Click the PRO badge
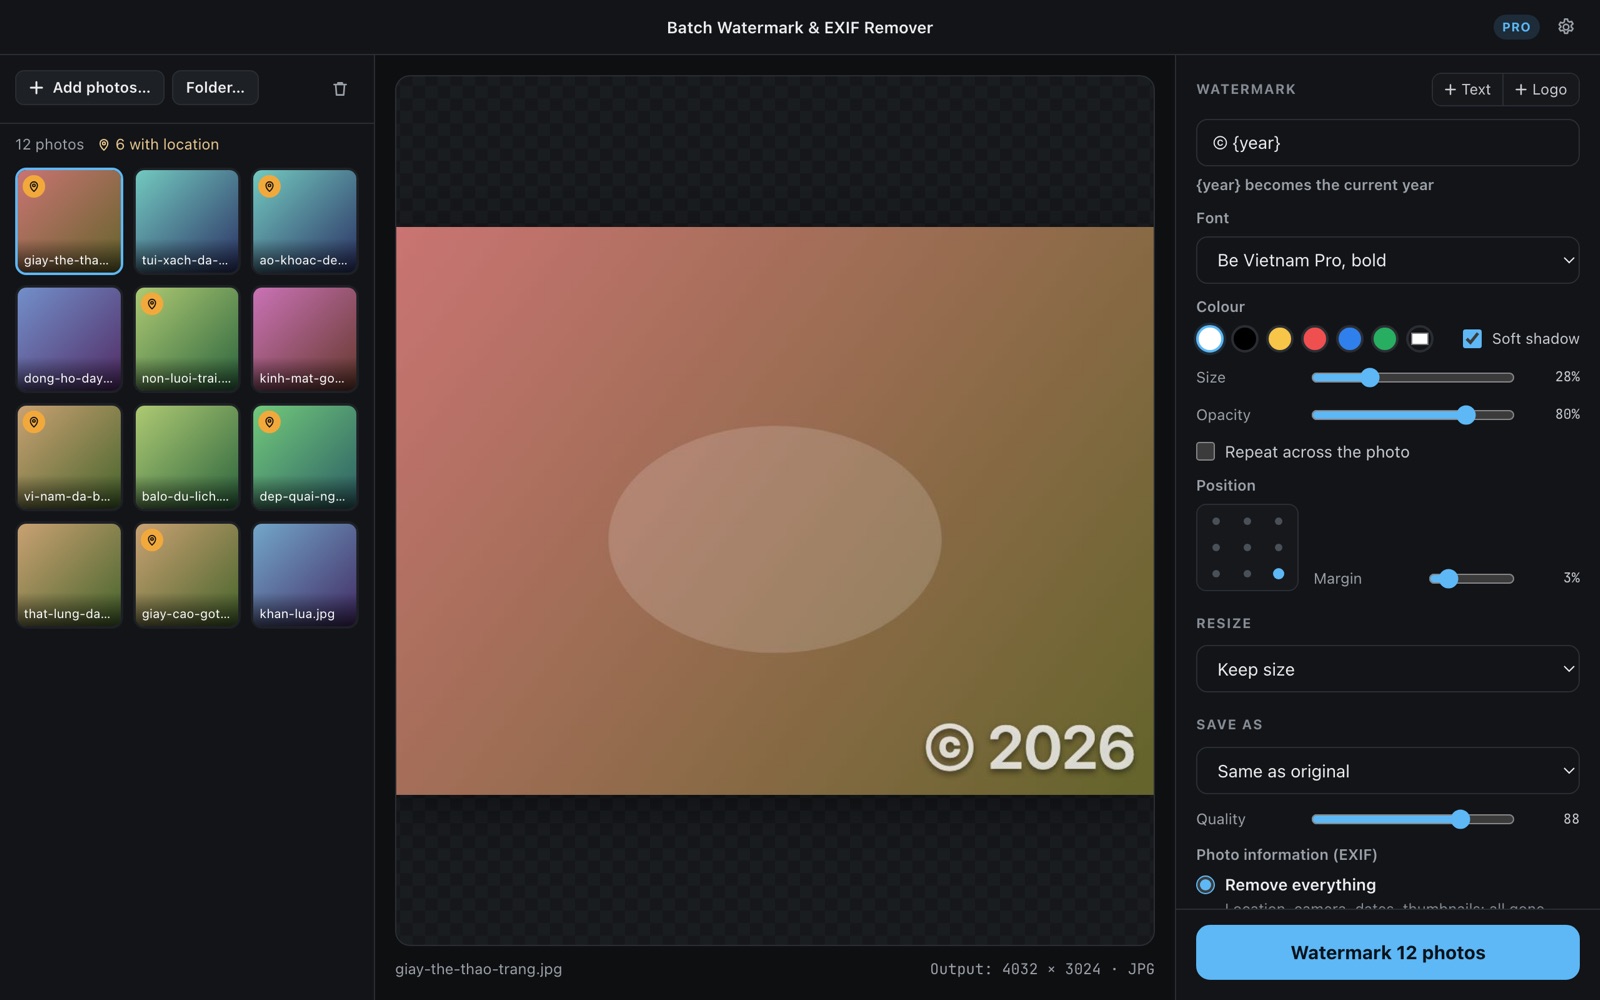 pyautogui.click(x=1516, y=27)
